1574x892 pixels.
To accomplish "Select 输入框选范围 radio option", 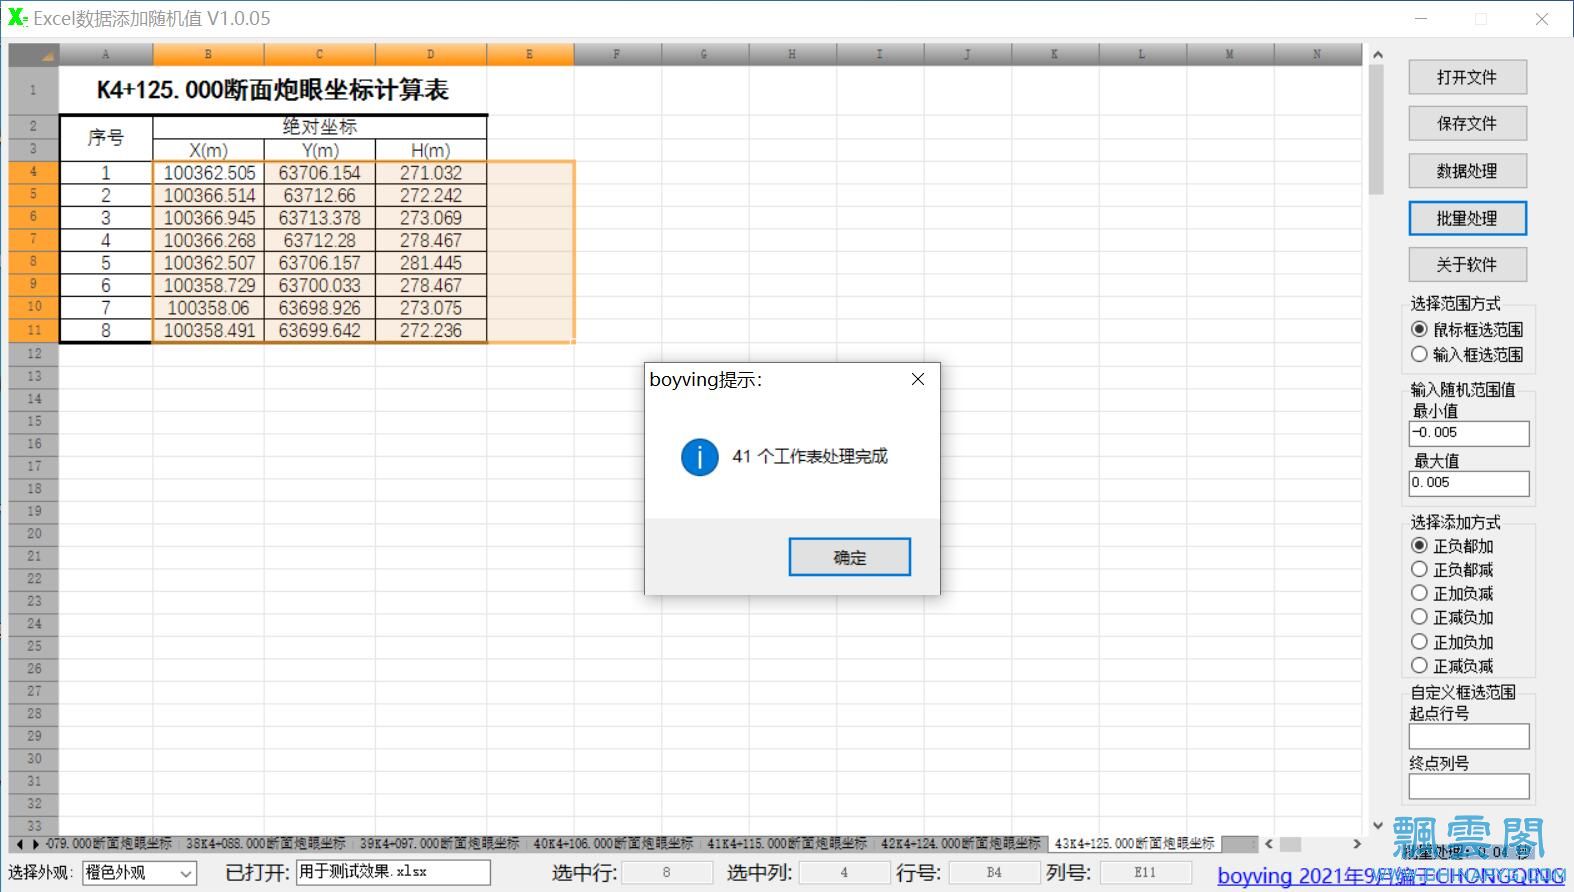I will click(1467, 354).
